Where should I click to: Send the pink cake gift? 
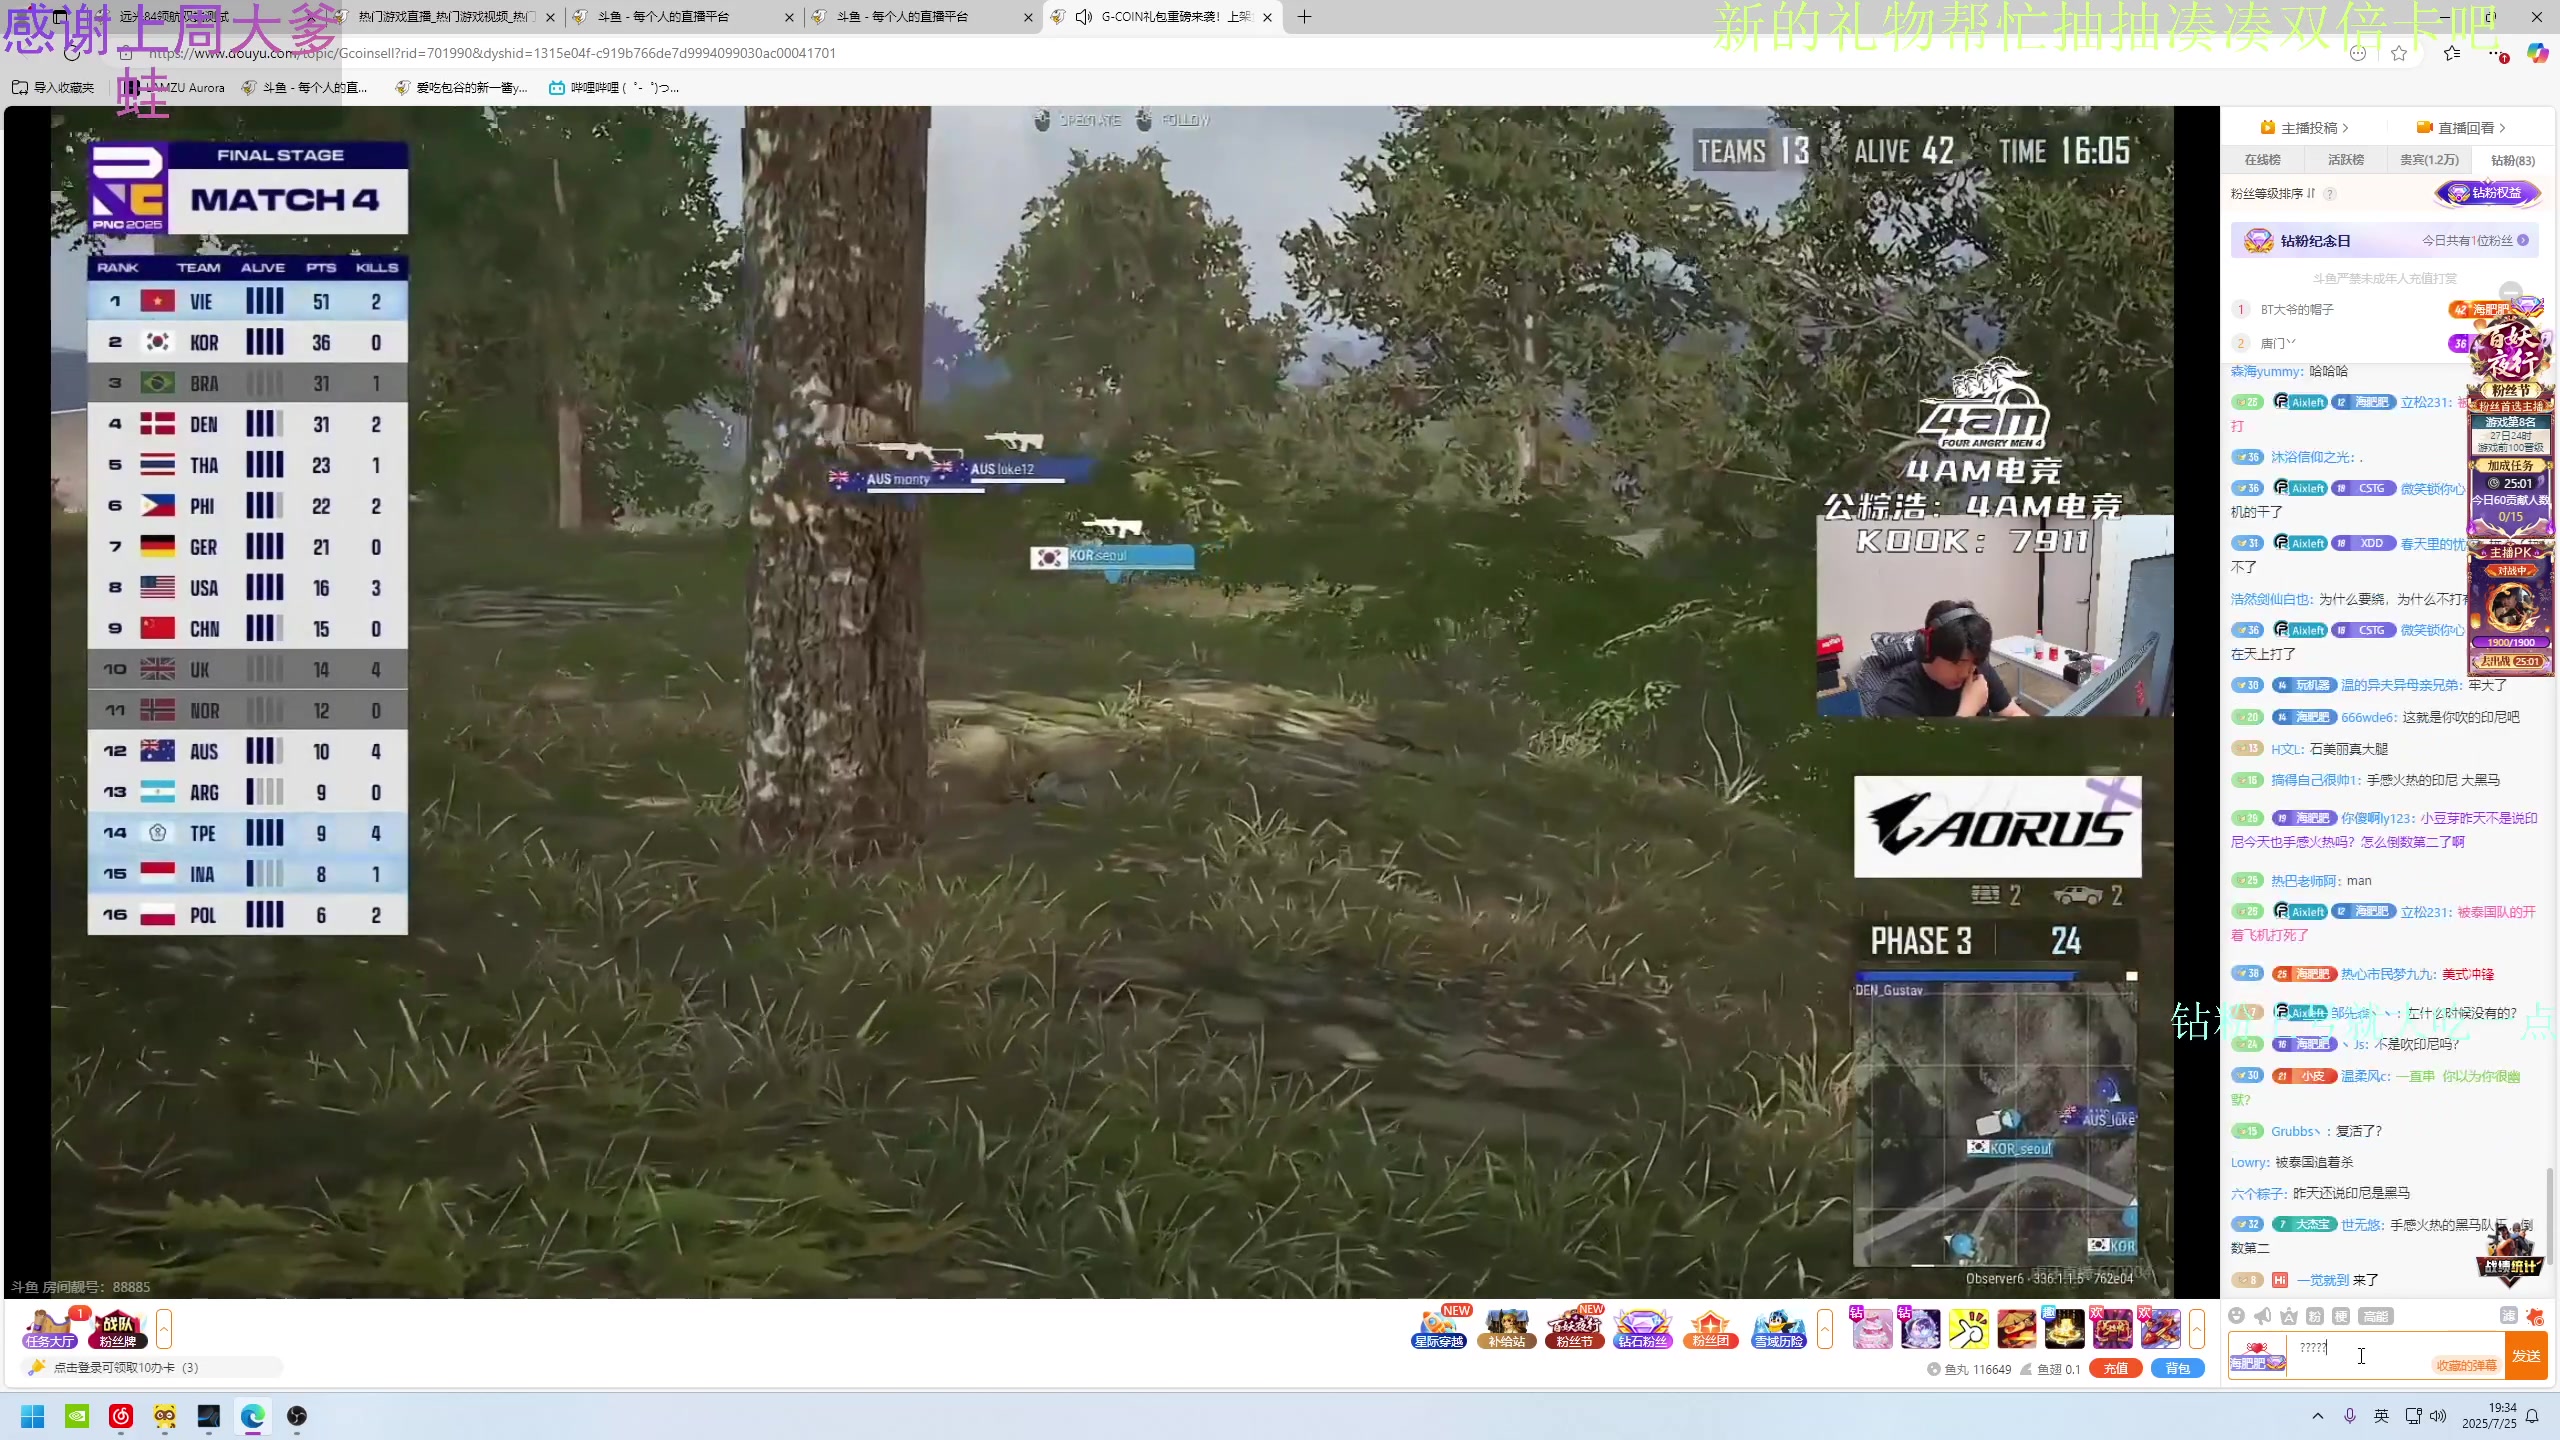point(1872,1328)
